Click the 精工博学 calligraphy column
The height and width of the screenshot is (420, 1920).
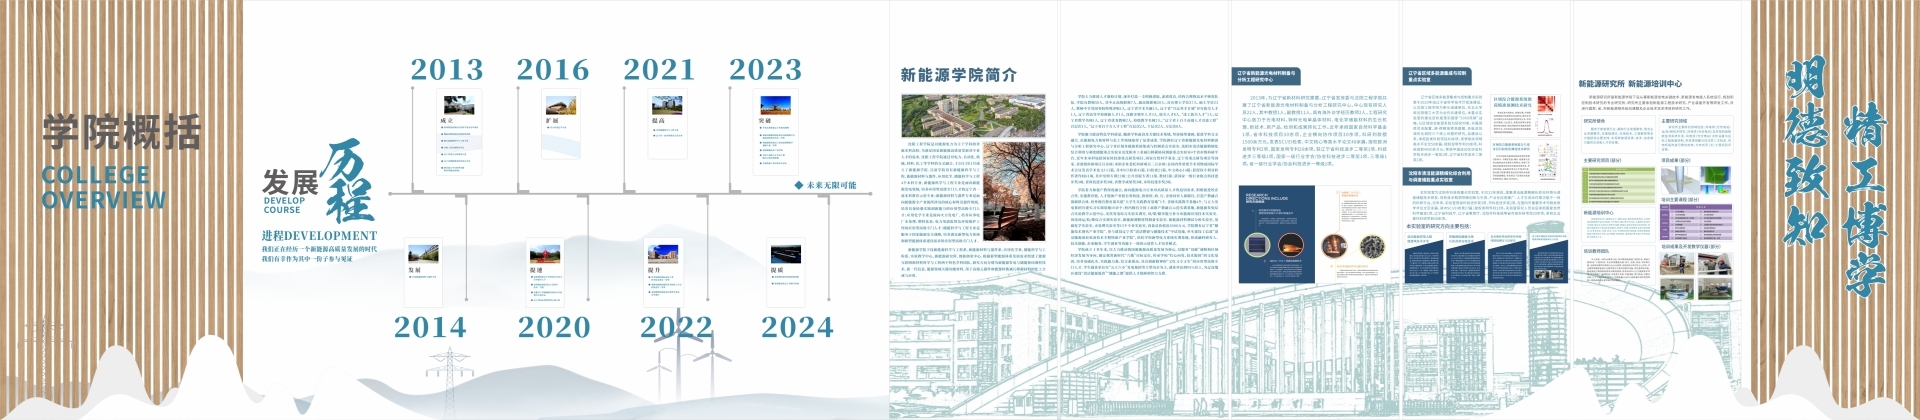point(1865,198)
